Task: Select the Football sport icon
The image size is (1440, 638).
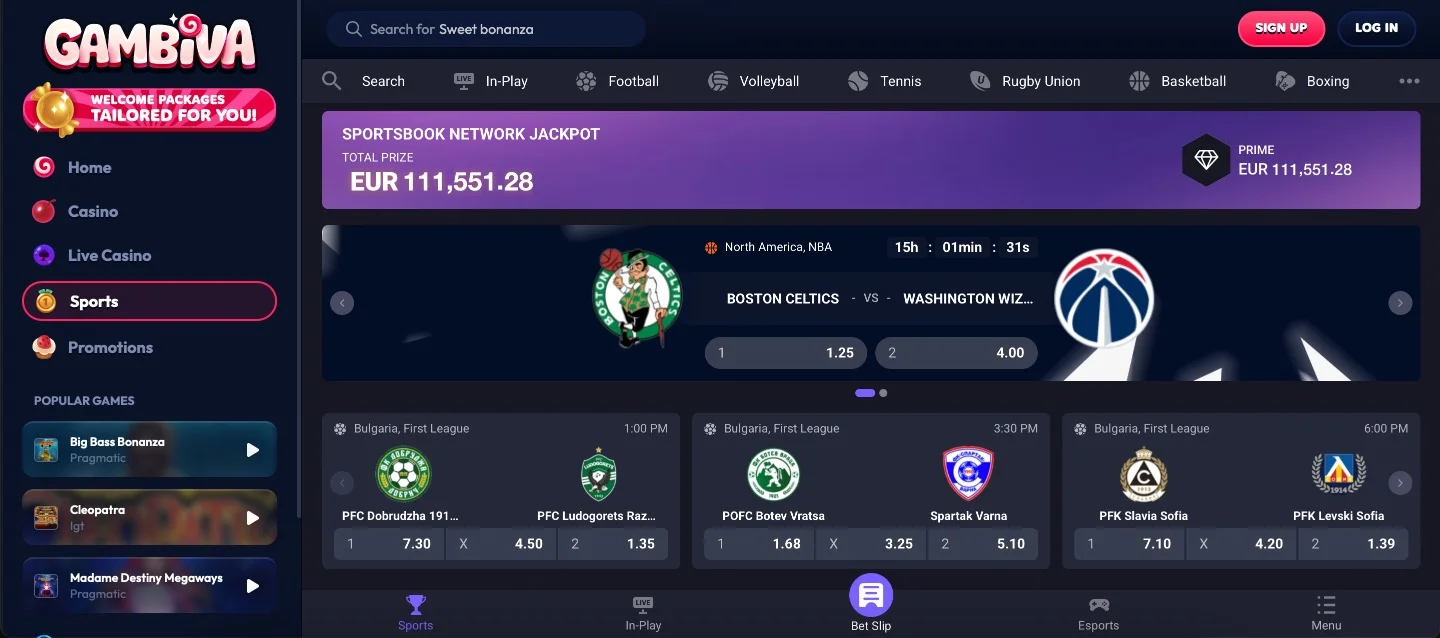Action: (x=584, y=81)
